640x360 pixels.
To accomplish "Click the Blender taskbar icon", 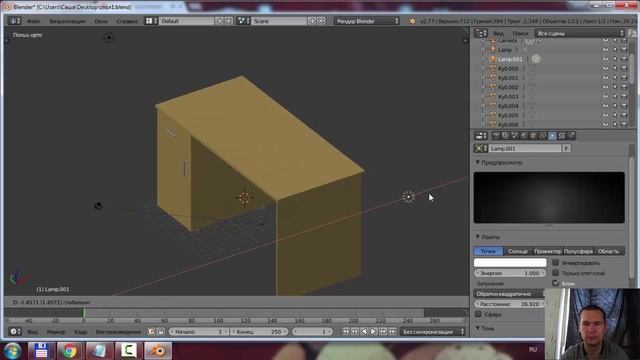I will pos(158,351).
